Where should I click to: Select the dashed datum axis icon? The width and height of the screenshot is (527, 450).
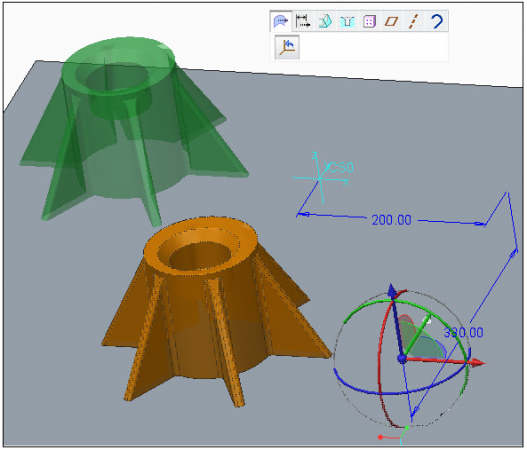(414, 22)
